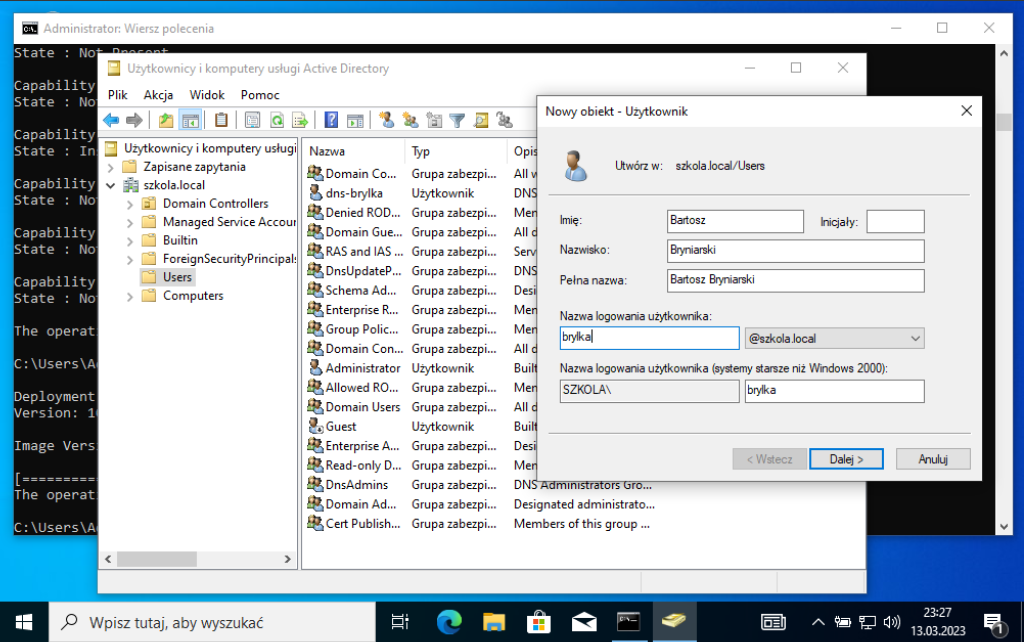
Task: Expand the Domain Controllers node
Action: [x=129, y=204]
